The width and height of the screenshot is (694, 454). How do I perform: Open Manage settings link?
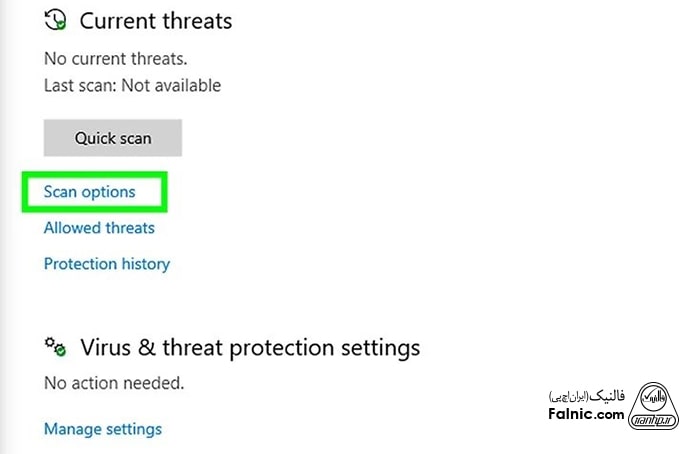pos(102,429)
